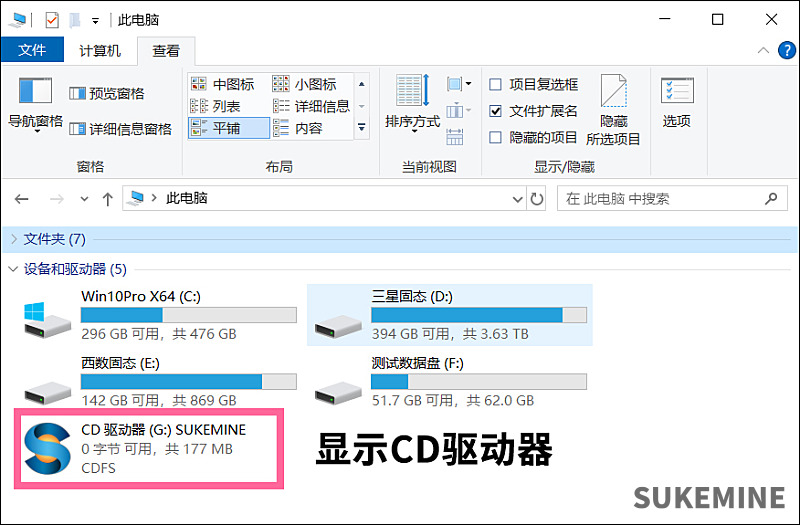
Task: Click Hide selected items (隐藏所选项目)
Action: (x=613, y=110)
